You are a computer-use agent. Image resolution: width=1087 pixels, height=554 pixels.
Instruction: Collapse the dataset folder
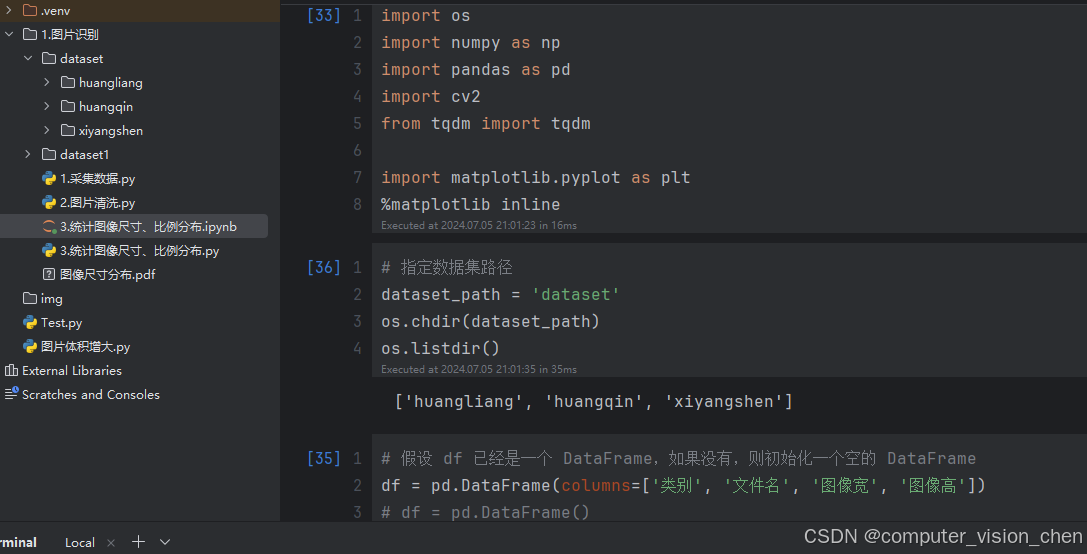pyautogui.click(x=28, y=59)
